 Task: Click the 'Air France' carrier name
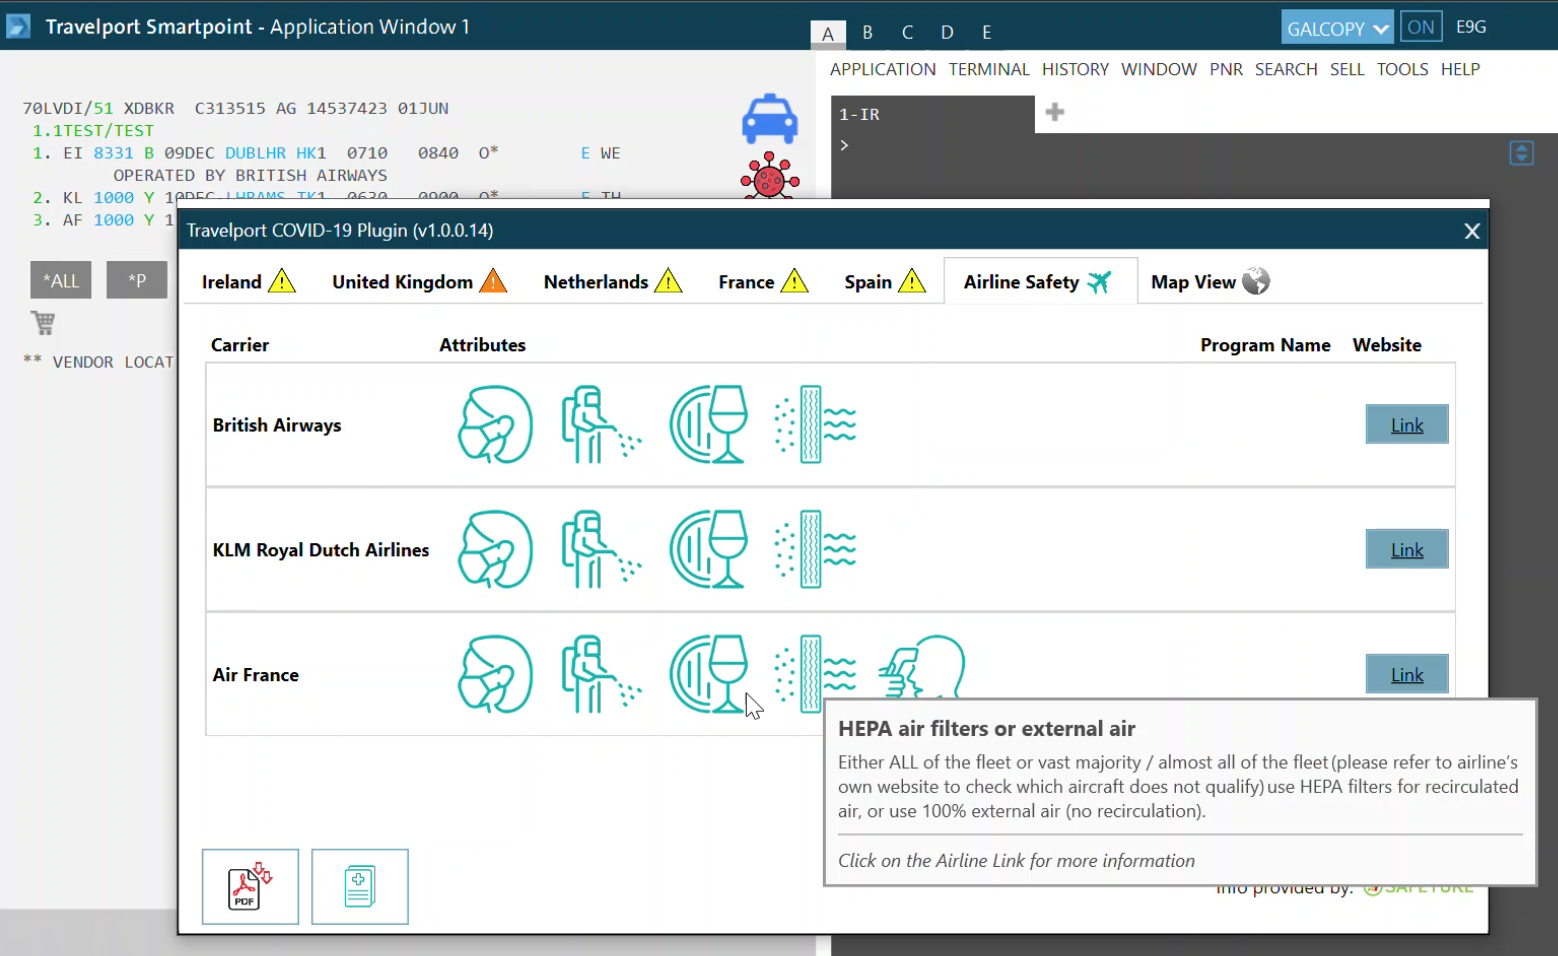tap(256, 675)
